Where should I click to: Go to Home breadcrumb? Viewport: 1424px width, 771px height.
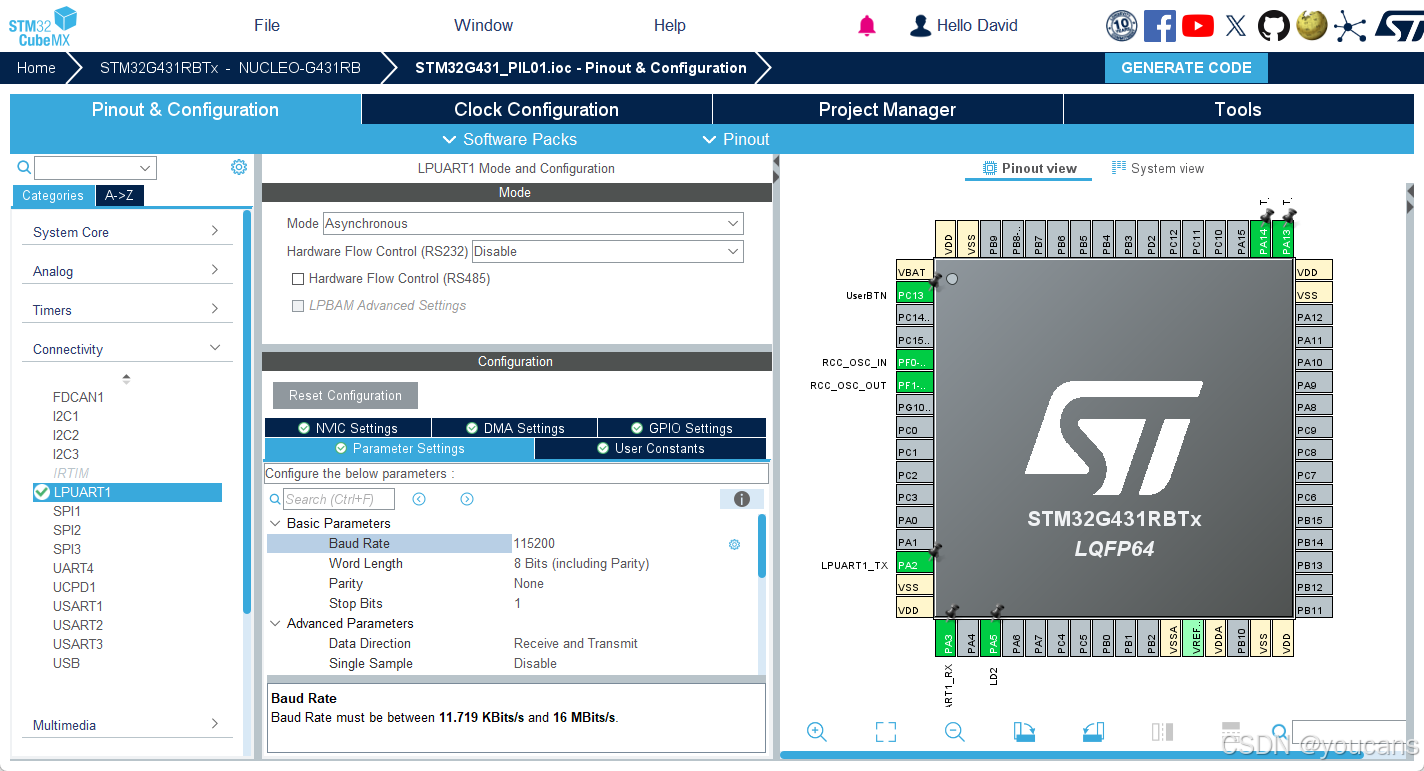click(36, 68)
